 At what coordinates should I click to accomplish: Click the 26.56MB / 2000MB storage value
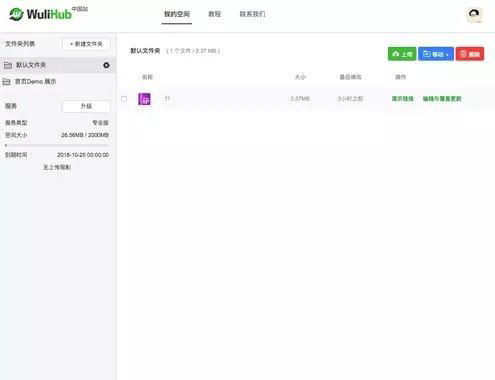(85, 135)
